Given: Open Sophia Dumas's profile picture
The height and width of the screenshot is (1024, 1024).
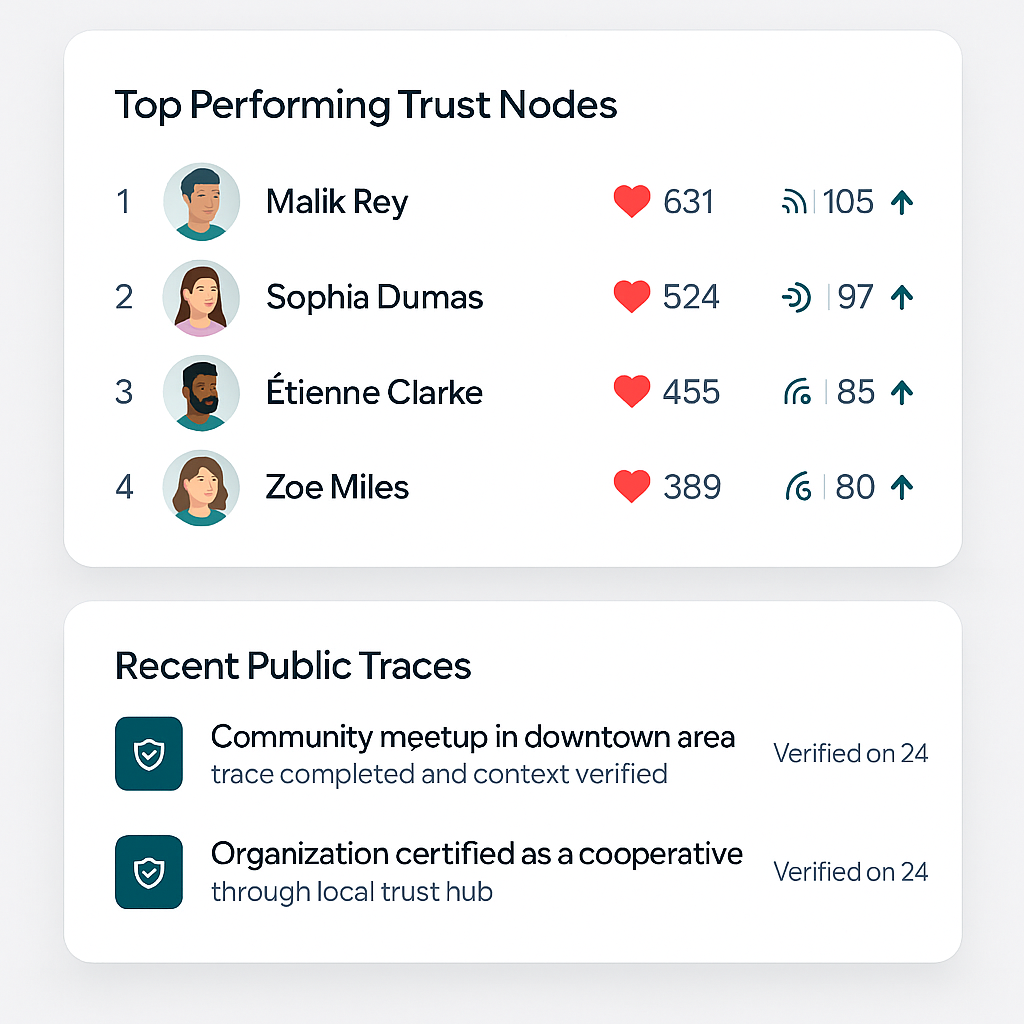Looking at the screenshot, I should click(x=201, y=298).
